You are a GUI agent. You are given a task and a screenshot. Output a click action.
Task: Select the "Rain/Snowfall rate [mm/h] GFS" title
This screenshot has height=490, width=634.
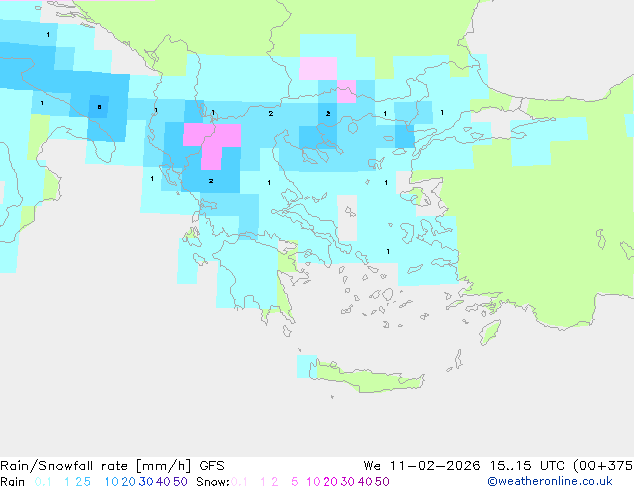click(x=112, y=466)
